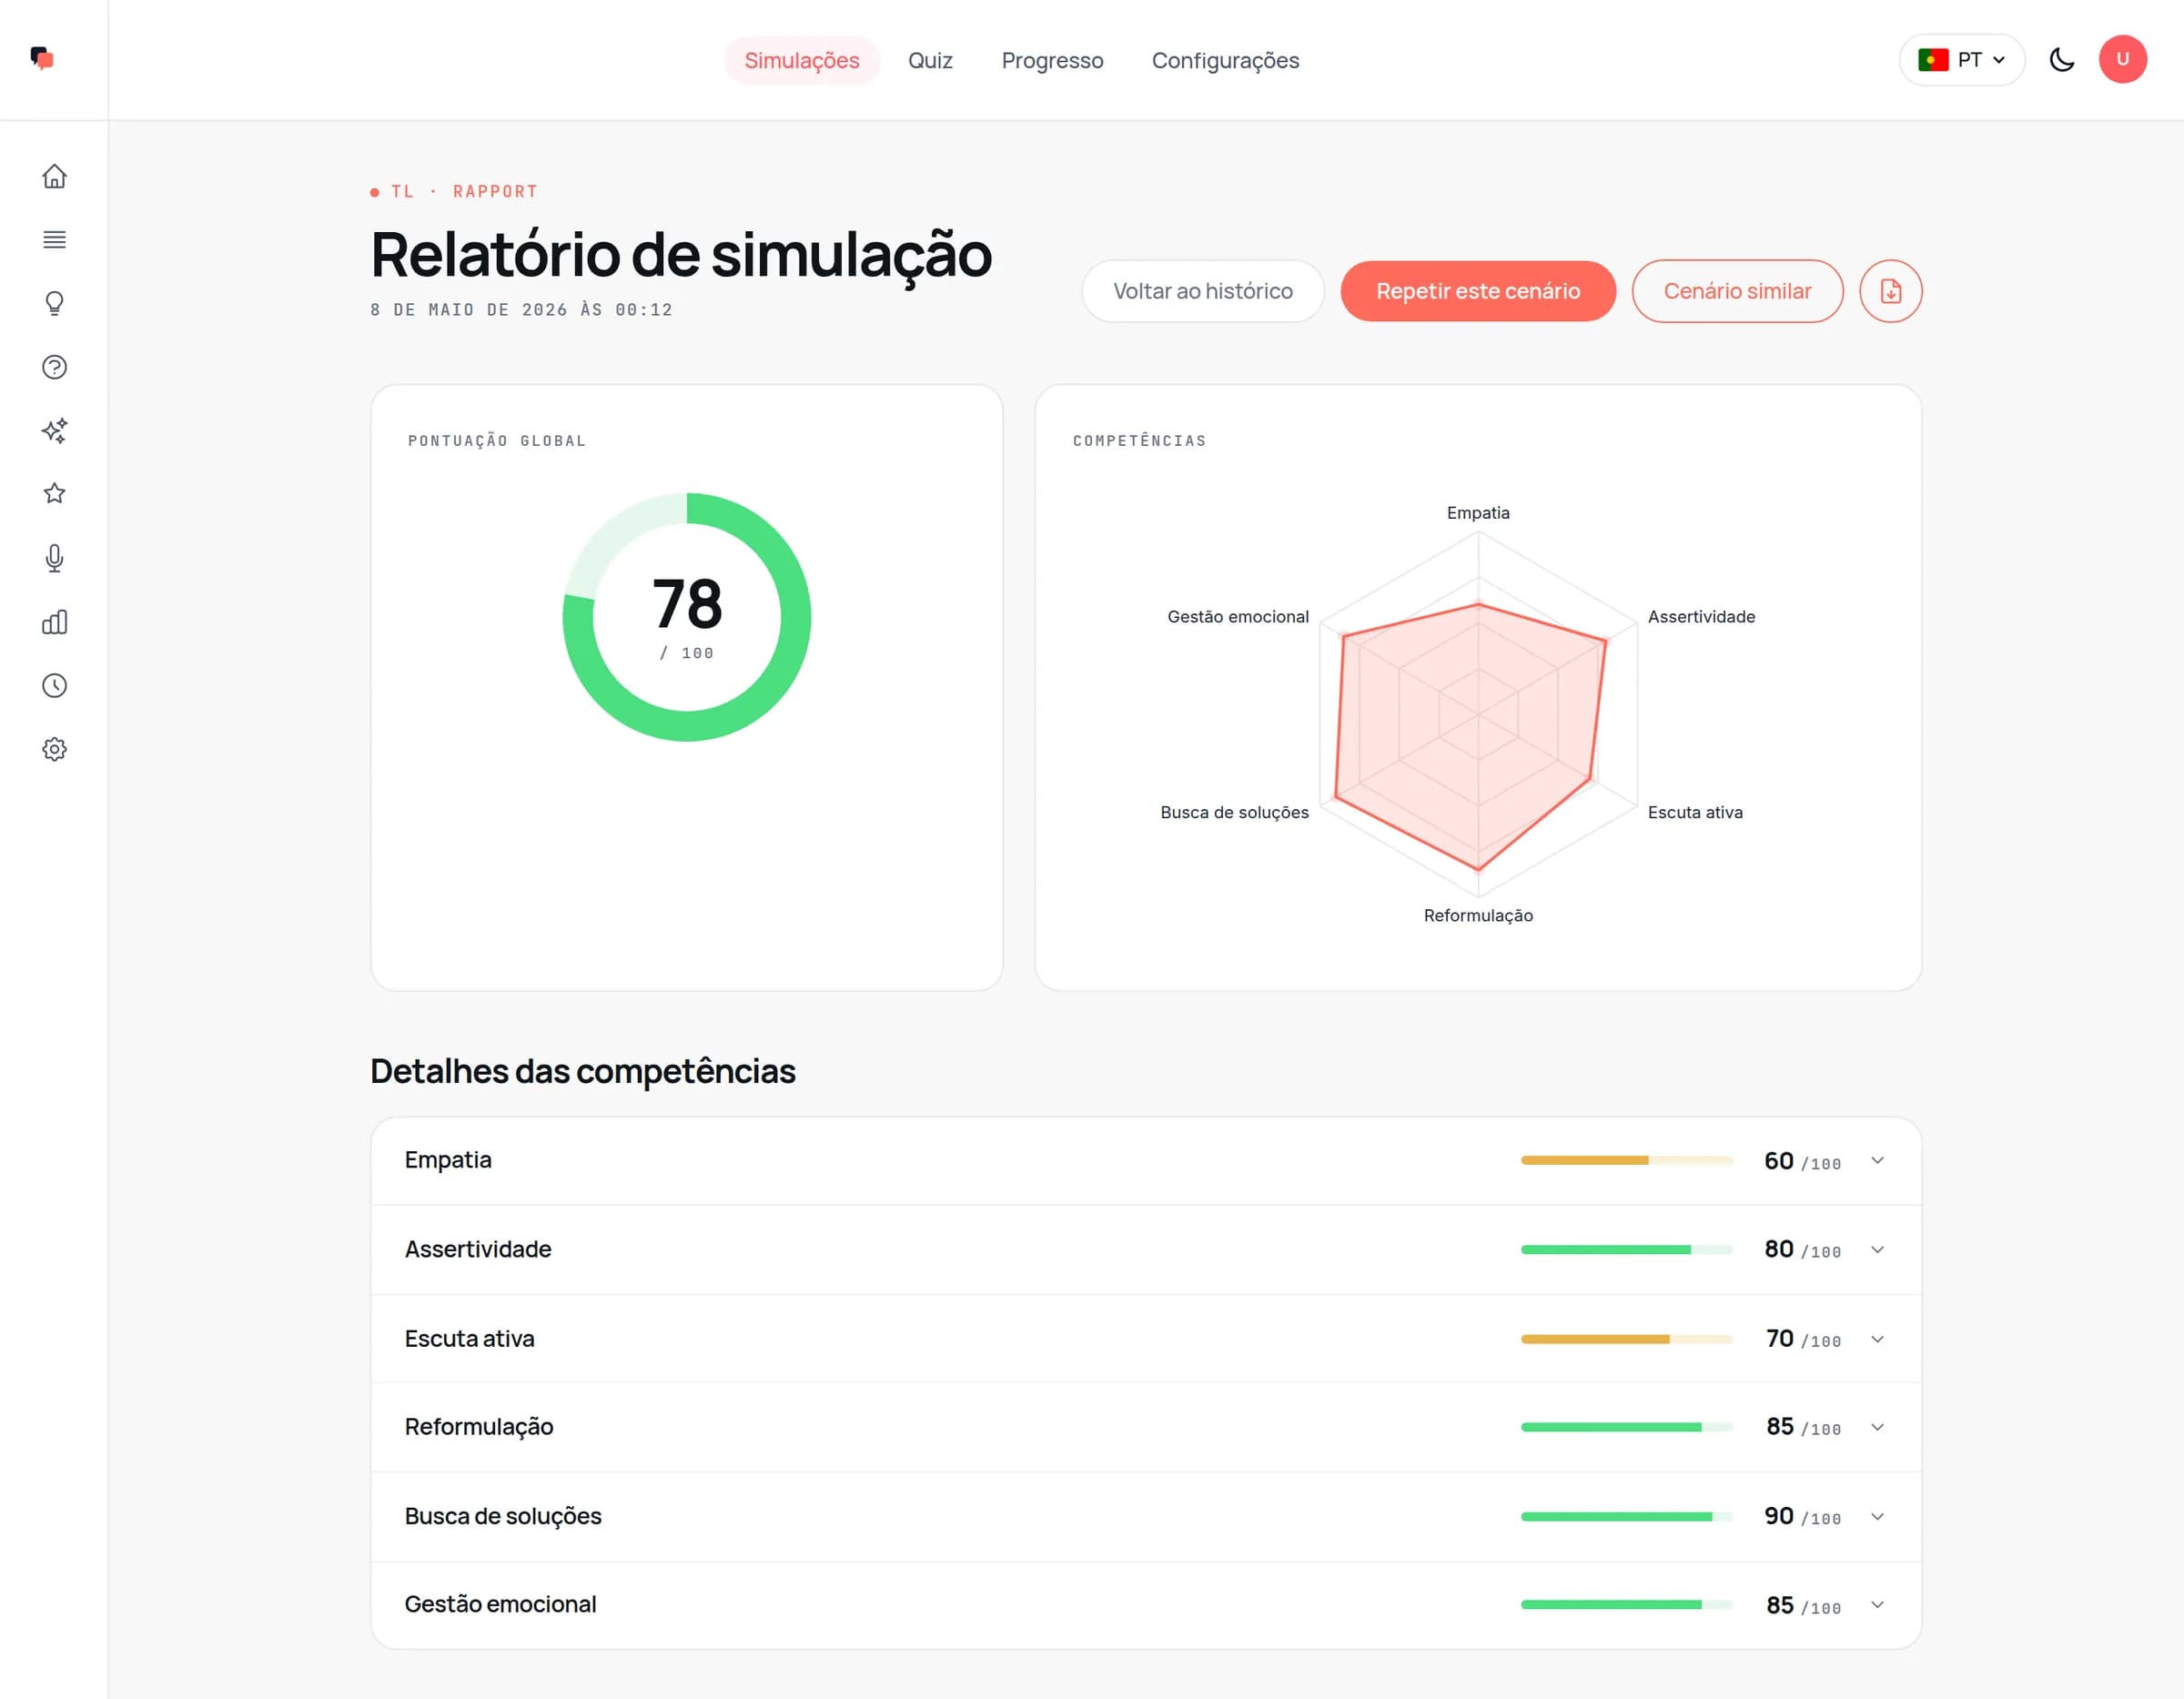Click the Reformulação label below the radar chart
This screenshot has width=2184, height=1699.
(1478, 916)
